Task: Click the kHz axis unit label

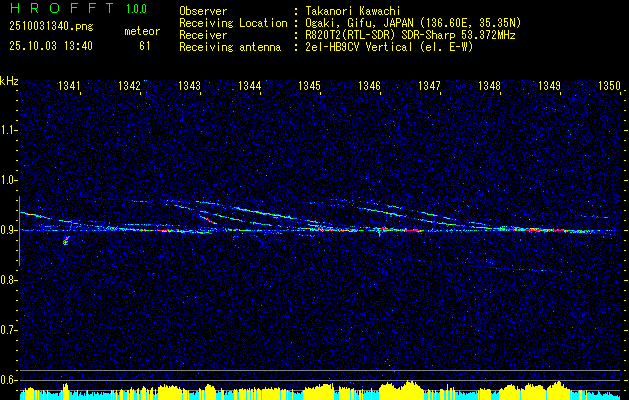Action: [9, 81]
